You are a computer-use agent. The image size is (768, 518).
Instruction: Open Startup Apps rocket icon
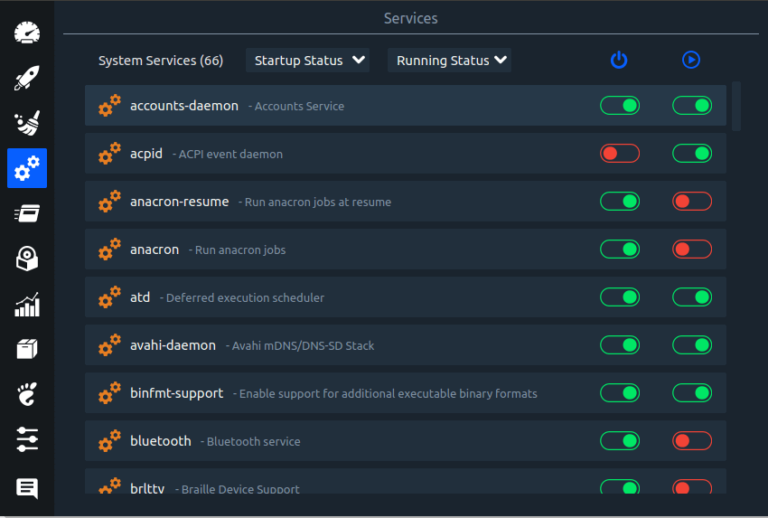point(27,78)
